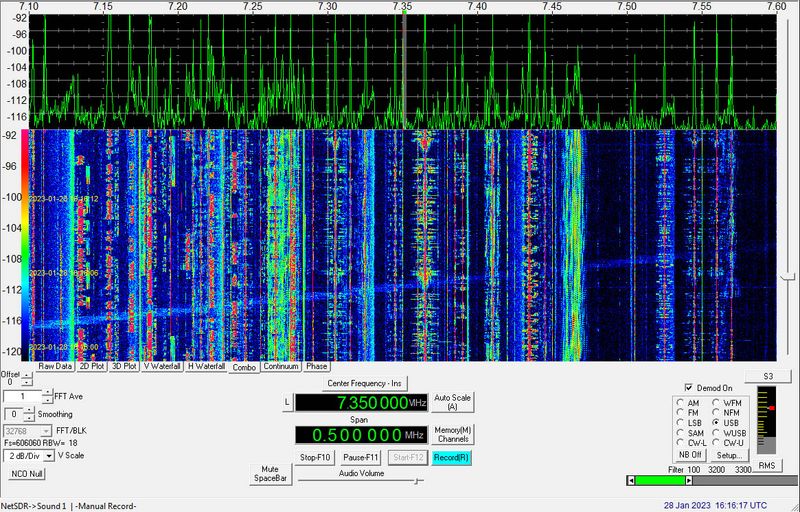Raise Smoothing with the up arrow
Viewport: 800px width, 512px height.
tap(30, 411)
